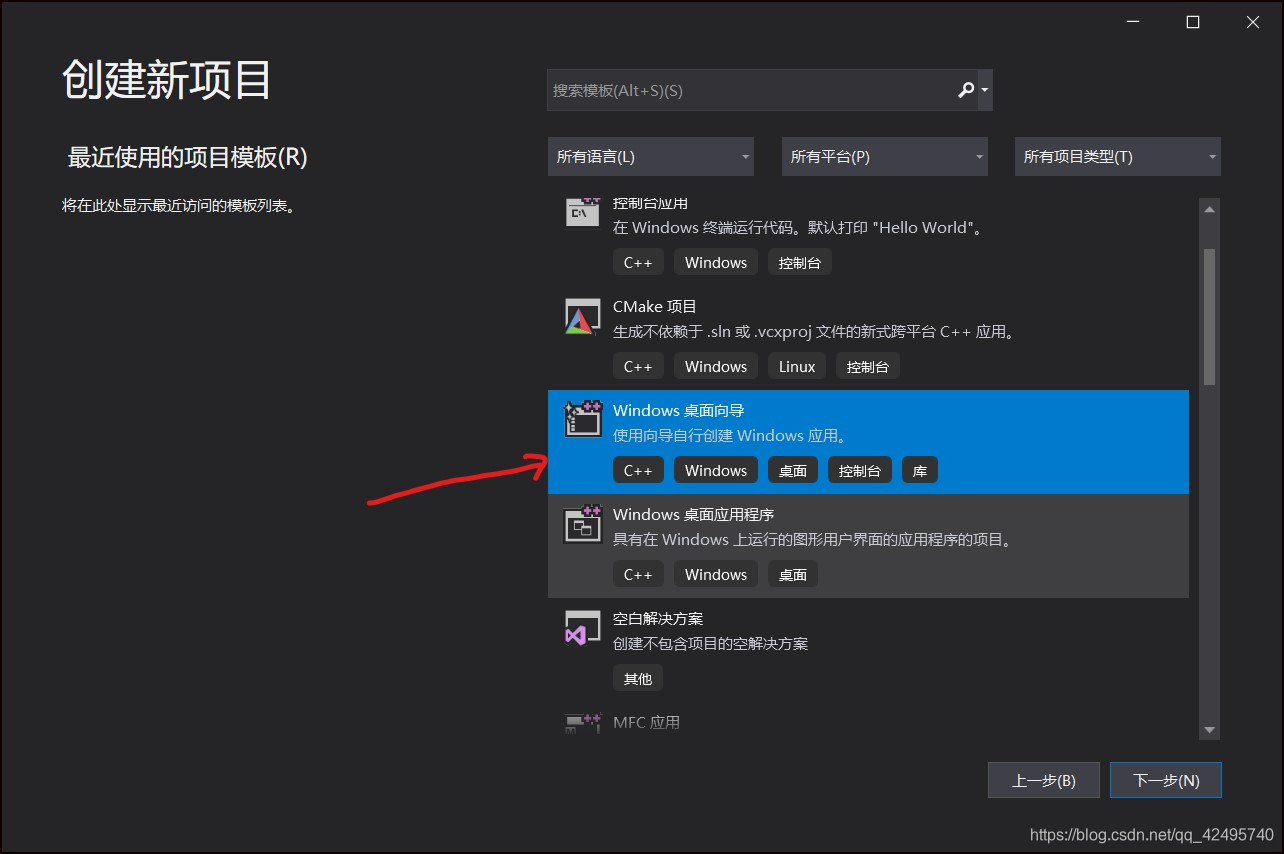Click the console app template icon

(x=583, y=211)
